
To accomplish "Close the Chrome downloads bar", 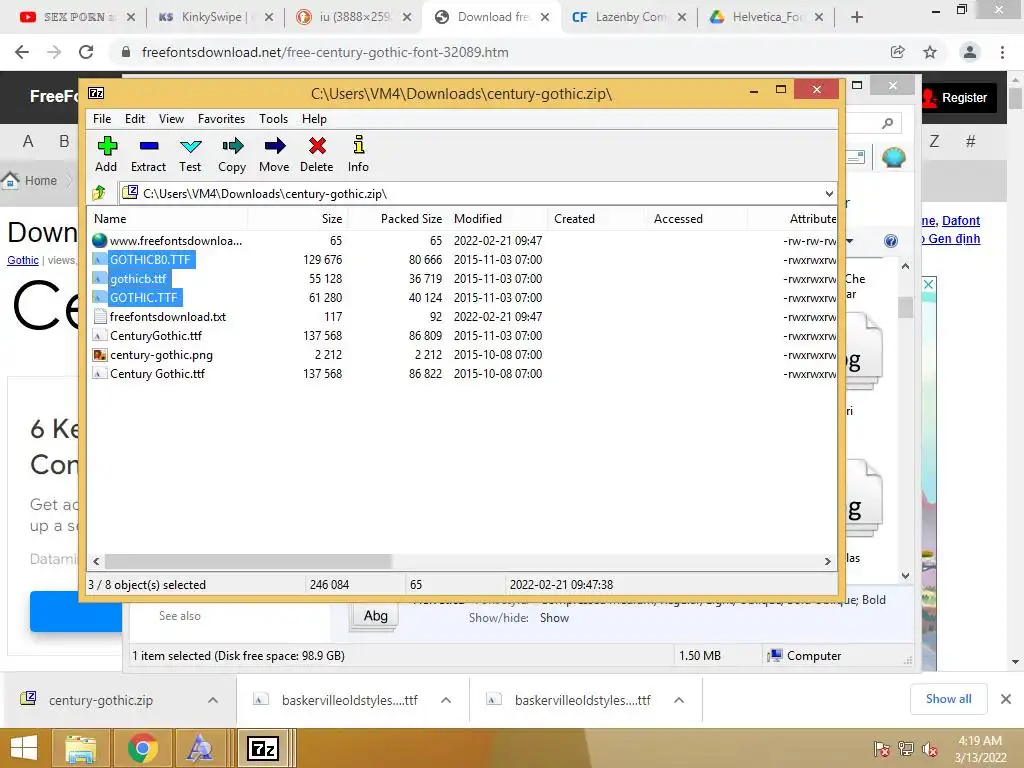I will point(1006,699).
